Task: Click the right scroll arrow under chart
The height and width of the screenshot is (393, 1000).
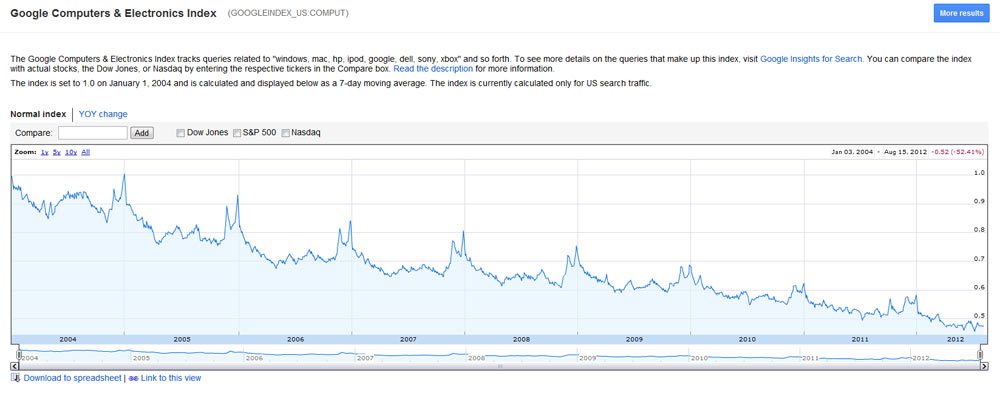Action: pyautogui.click(x=984, y=366)
